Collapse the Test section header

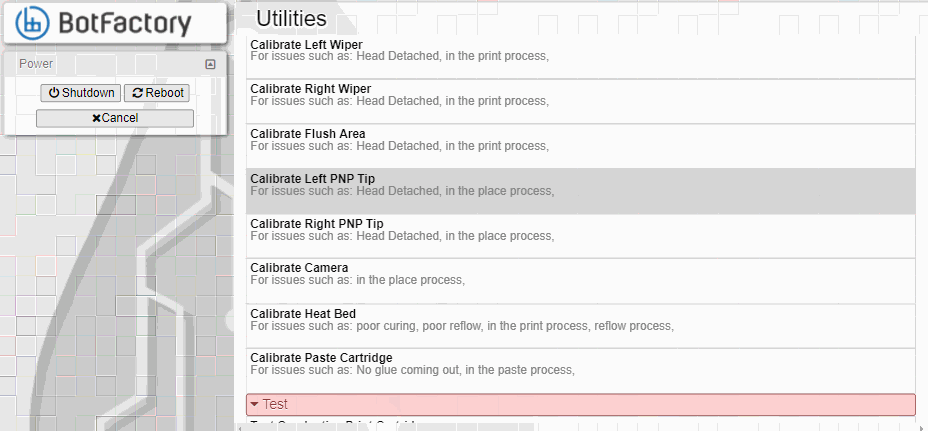[x=580, y=404]
